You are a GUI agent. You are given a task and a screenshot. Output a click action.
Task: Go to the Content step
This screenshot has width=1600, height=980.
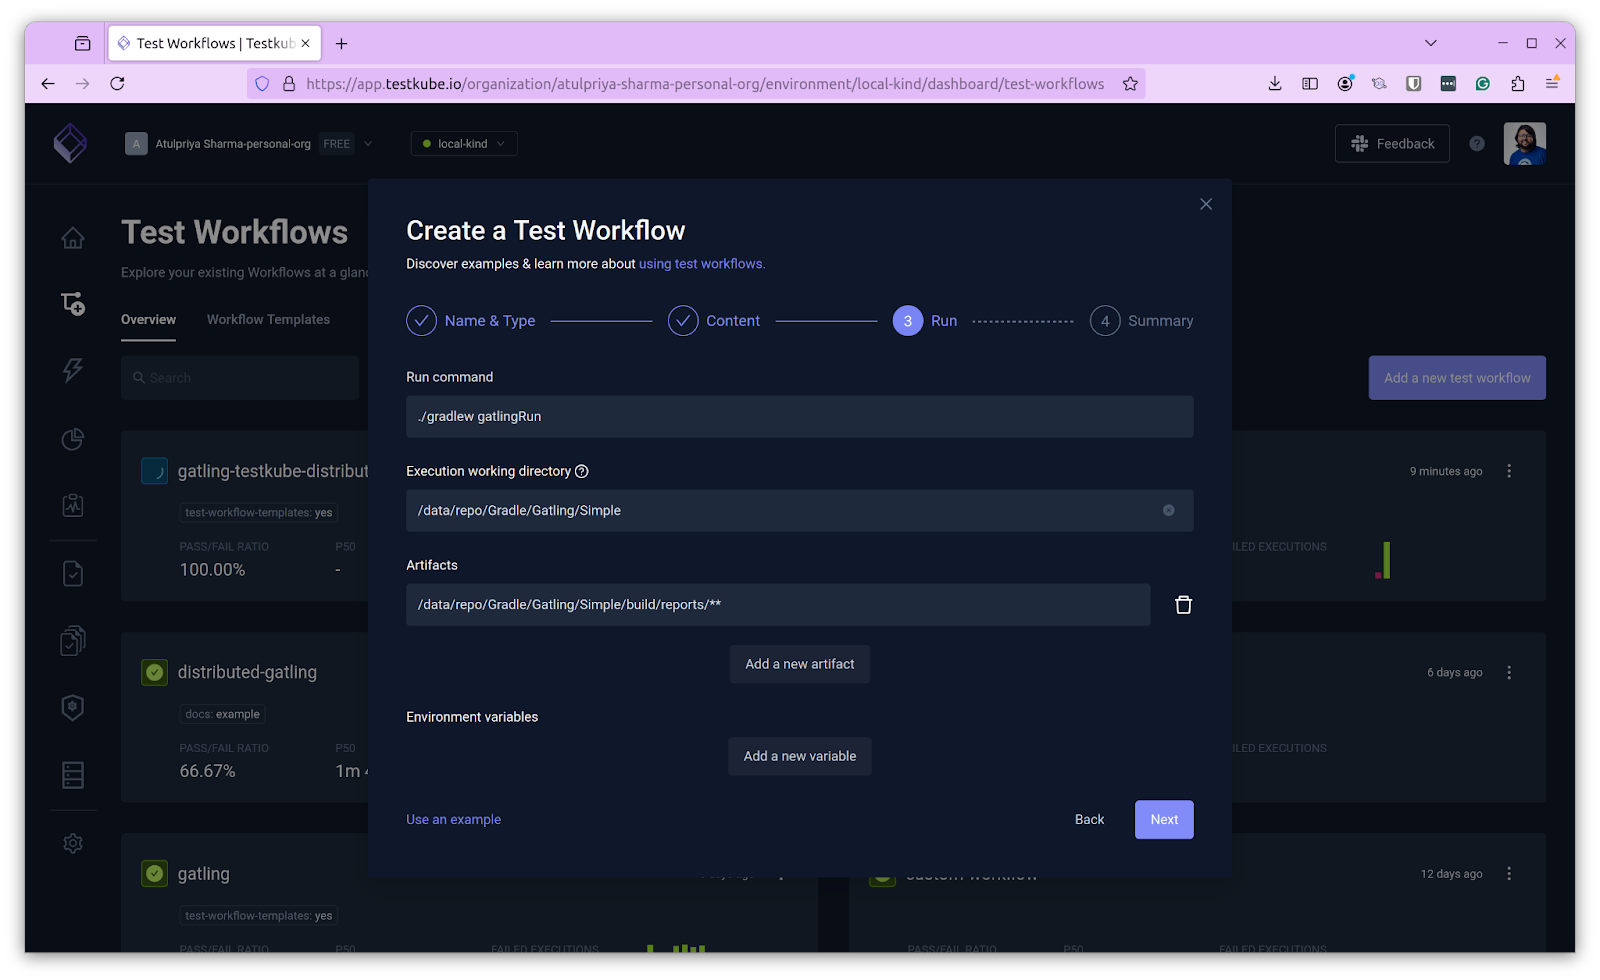coord(714,321)
